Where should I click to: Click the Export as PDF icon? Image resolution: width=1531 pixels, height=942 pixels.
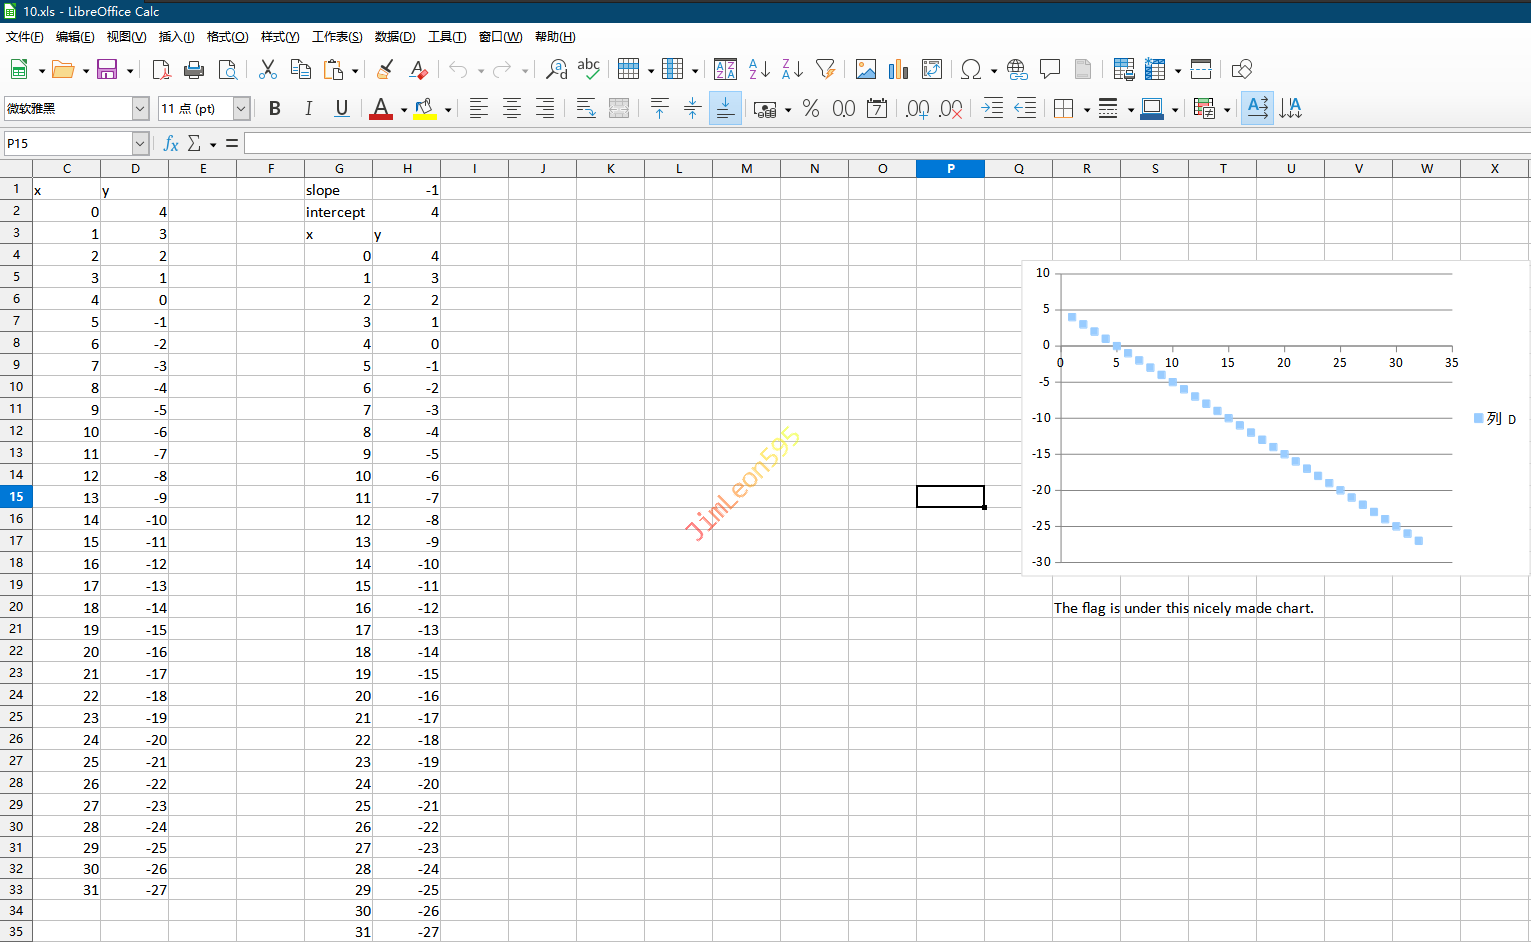coord(161,69)
